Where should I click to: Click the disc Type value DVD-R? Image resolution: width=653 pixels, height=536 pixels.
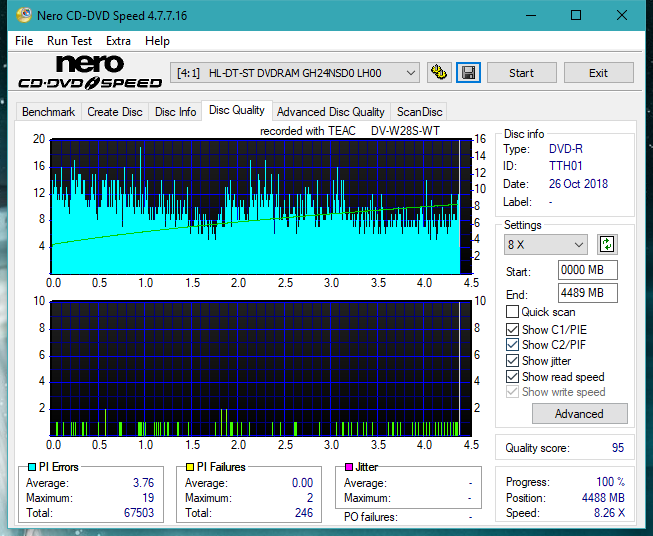click(x=566, y=149)
